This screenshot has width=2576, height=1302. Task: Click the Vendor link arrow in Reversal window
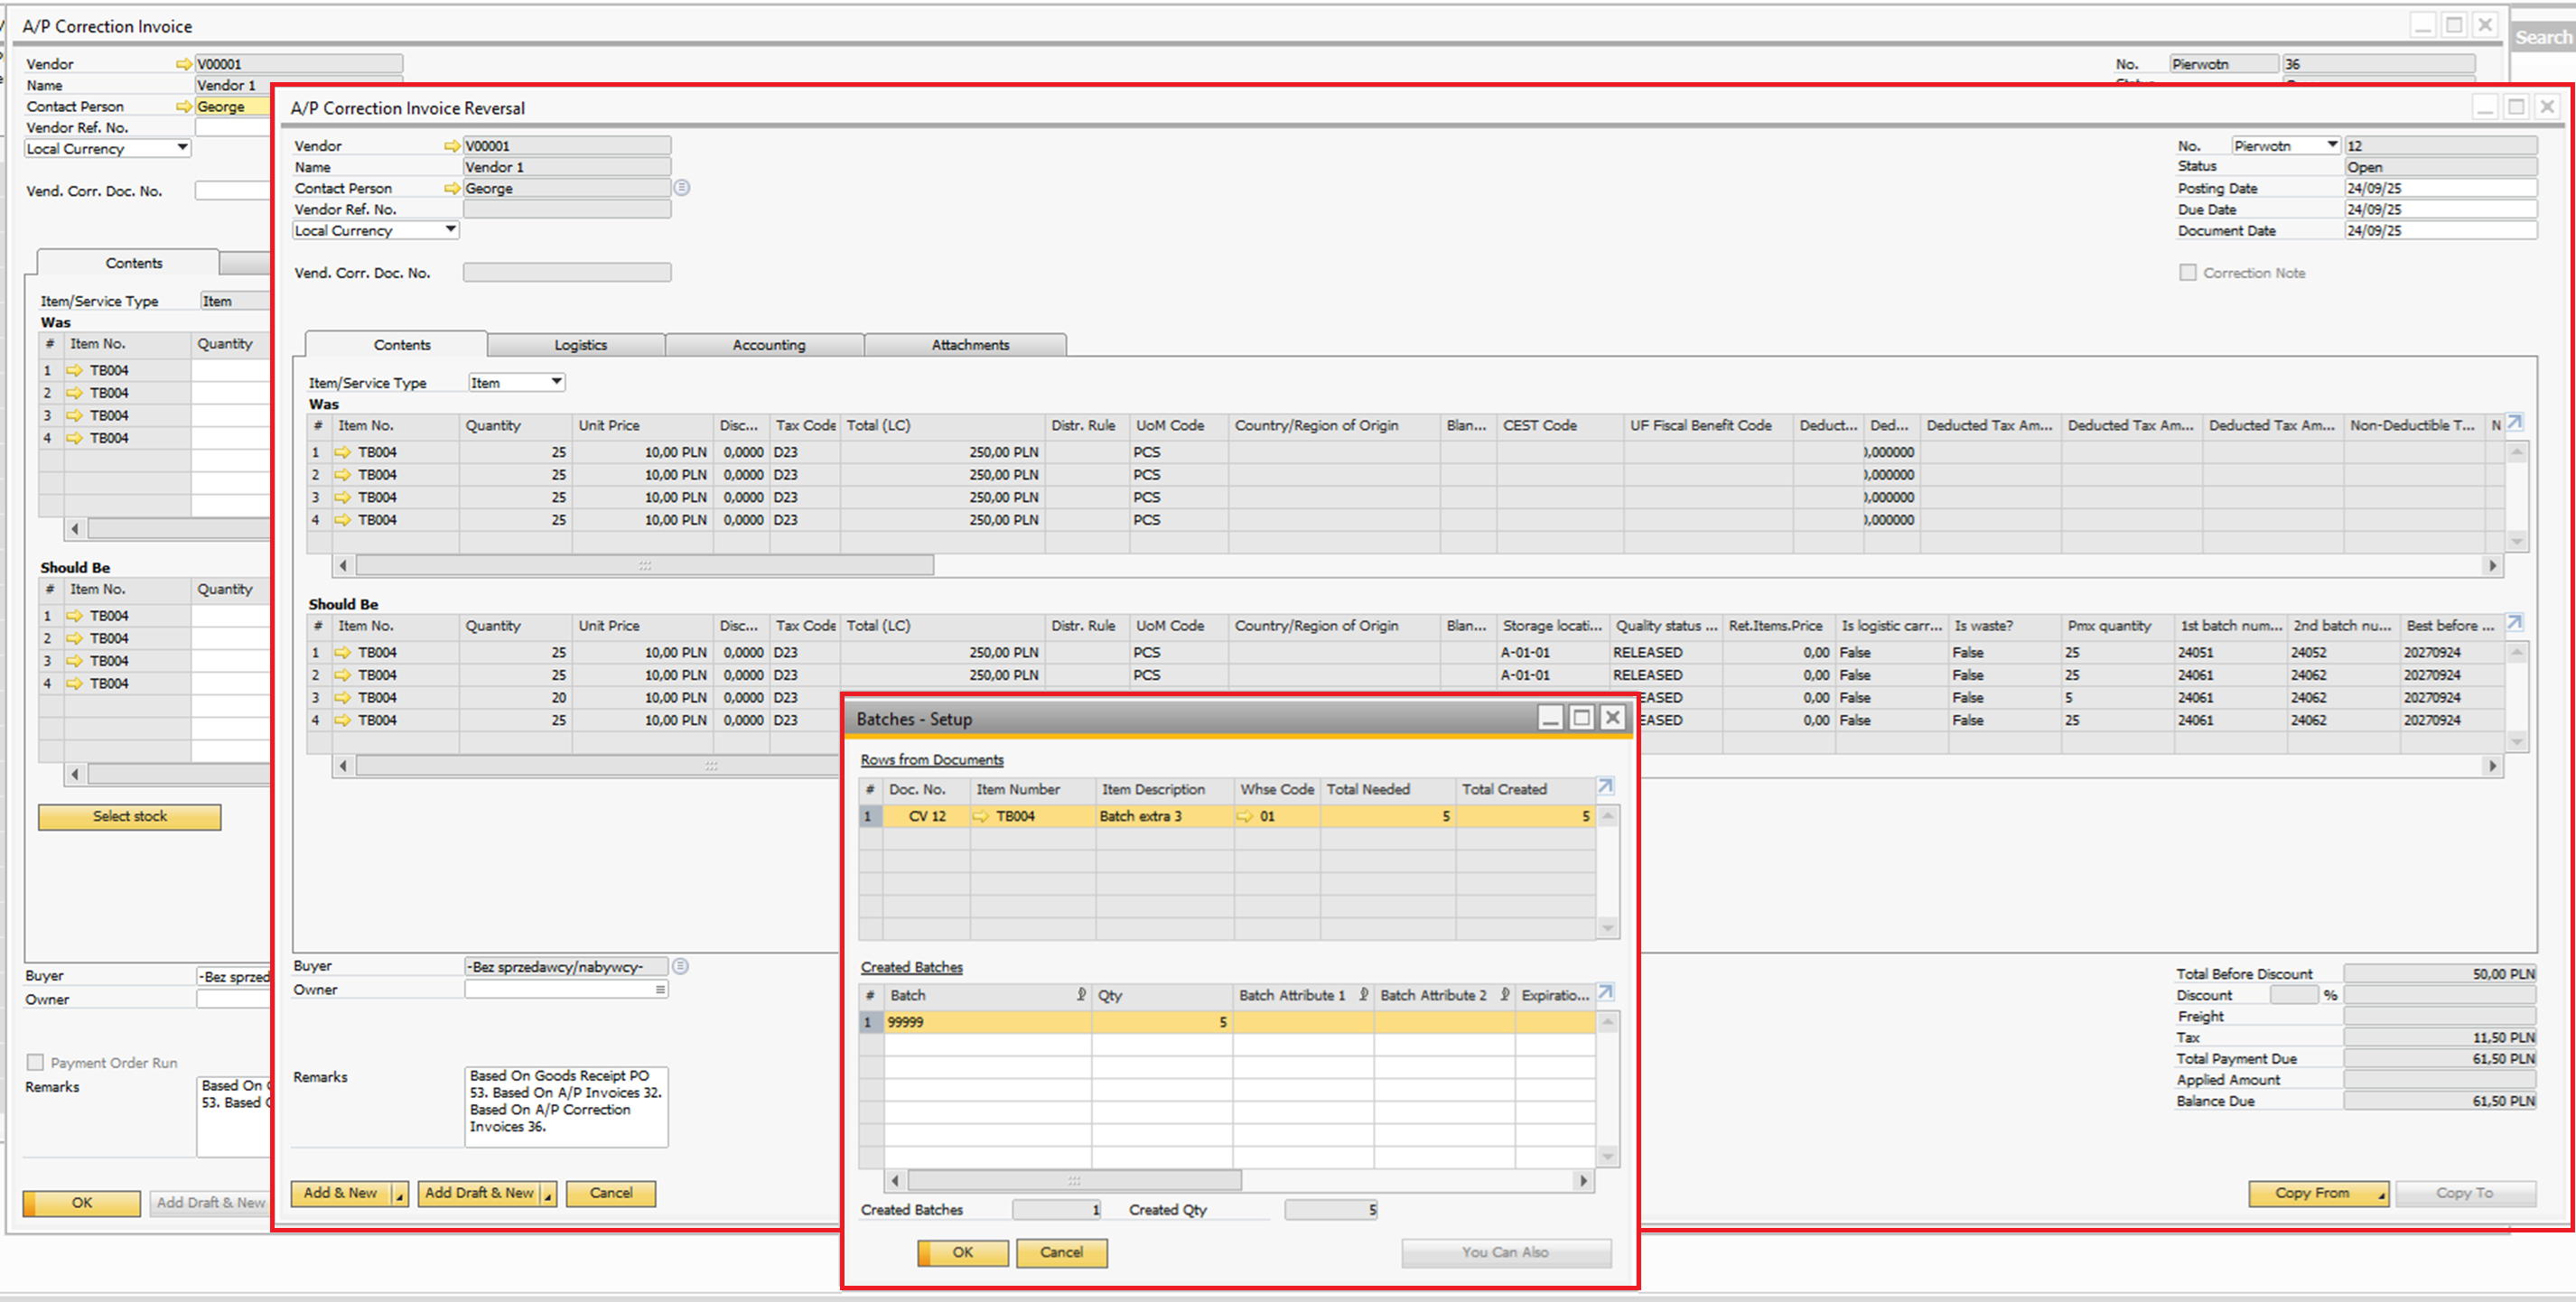(452, 146)
